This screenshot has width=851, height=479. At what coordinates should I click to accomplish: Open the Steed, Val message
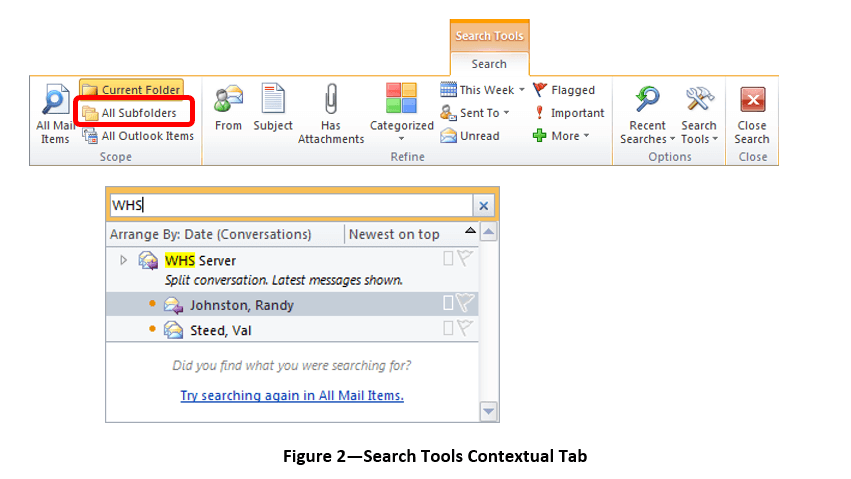(x=292, y=330)
